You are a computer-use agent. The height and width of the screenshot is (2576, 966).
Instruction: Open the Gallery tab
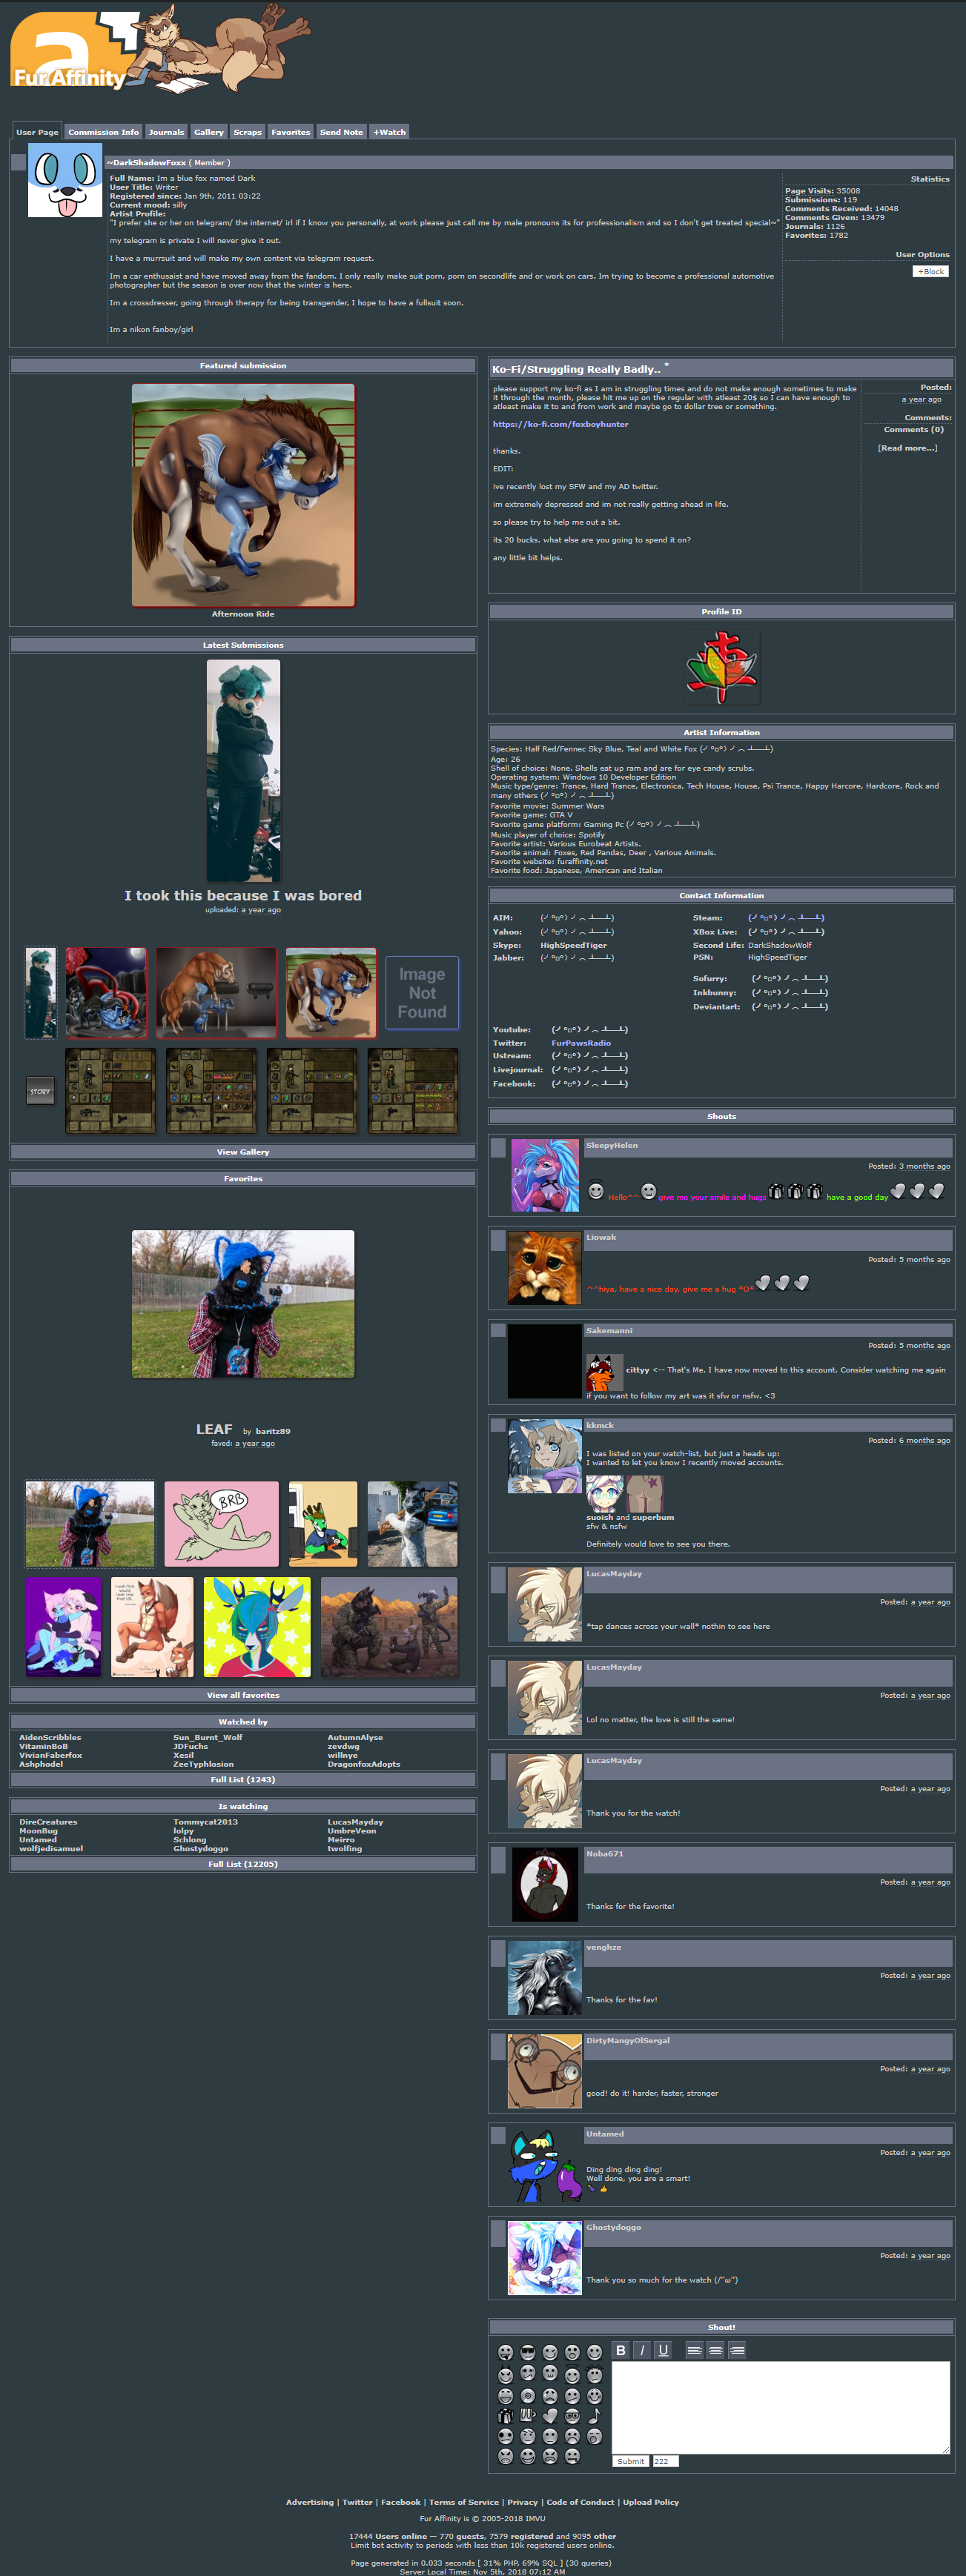click(x=208, y=132)
